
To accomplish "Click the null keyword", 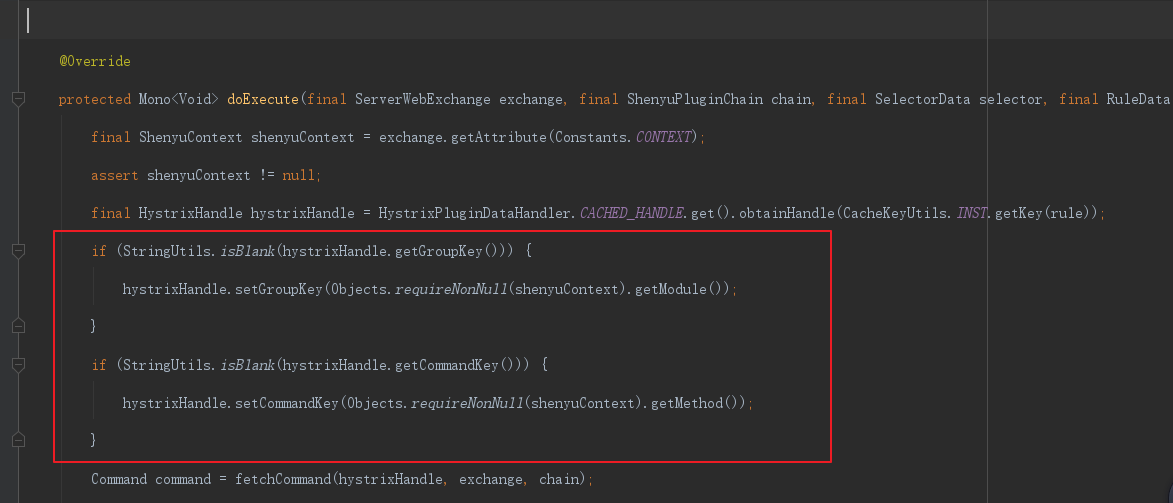I will point(298,175).
